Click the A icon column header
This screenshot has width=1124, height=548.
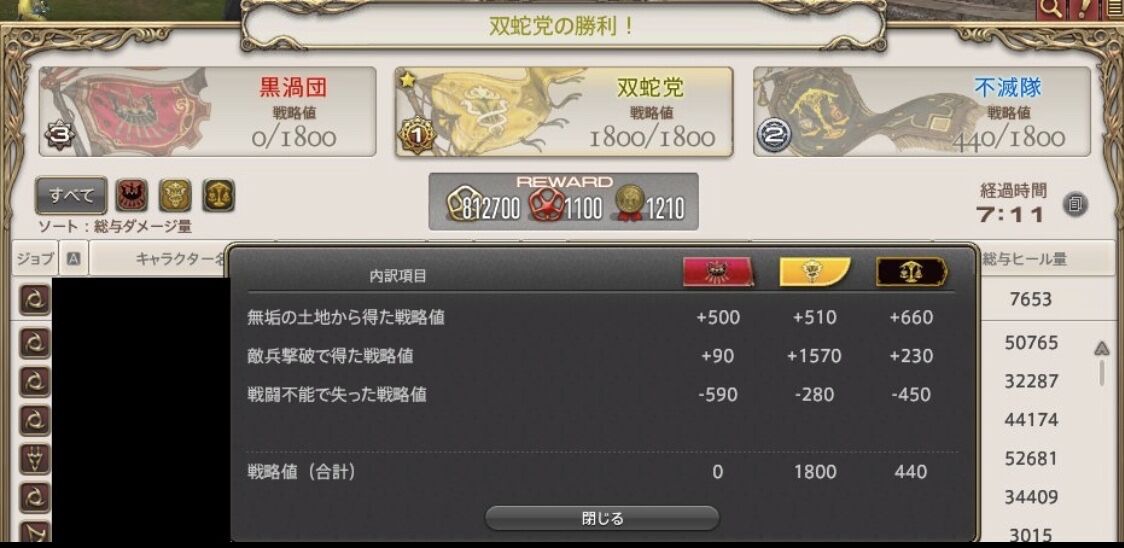coord(73,259)
